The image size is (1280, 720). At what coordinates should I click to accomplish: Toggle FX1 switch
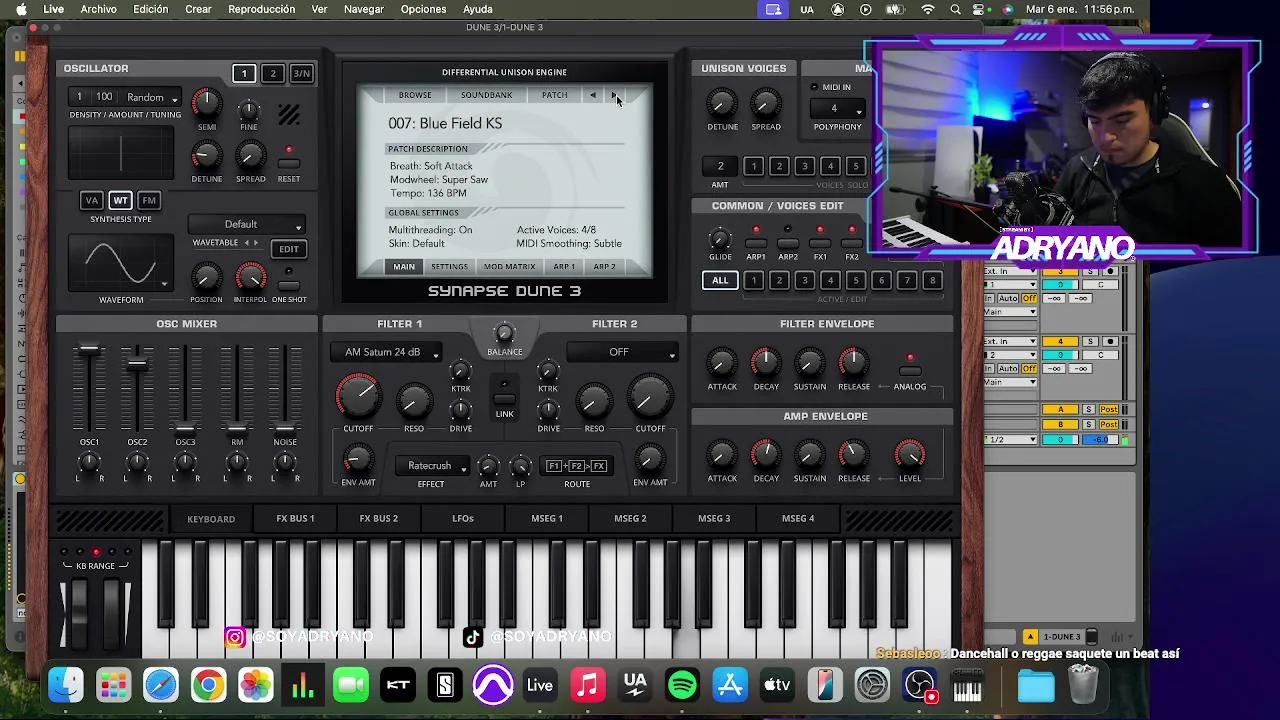click(820, 243)
